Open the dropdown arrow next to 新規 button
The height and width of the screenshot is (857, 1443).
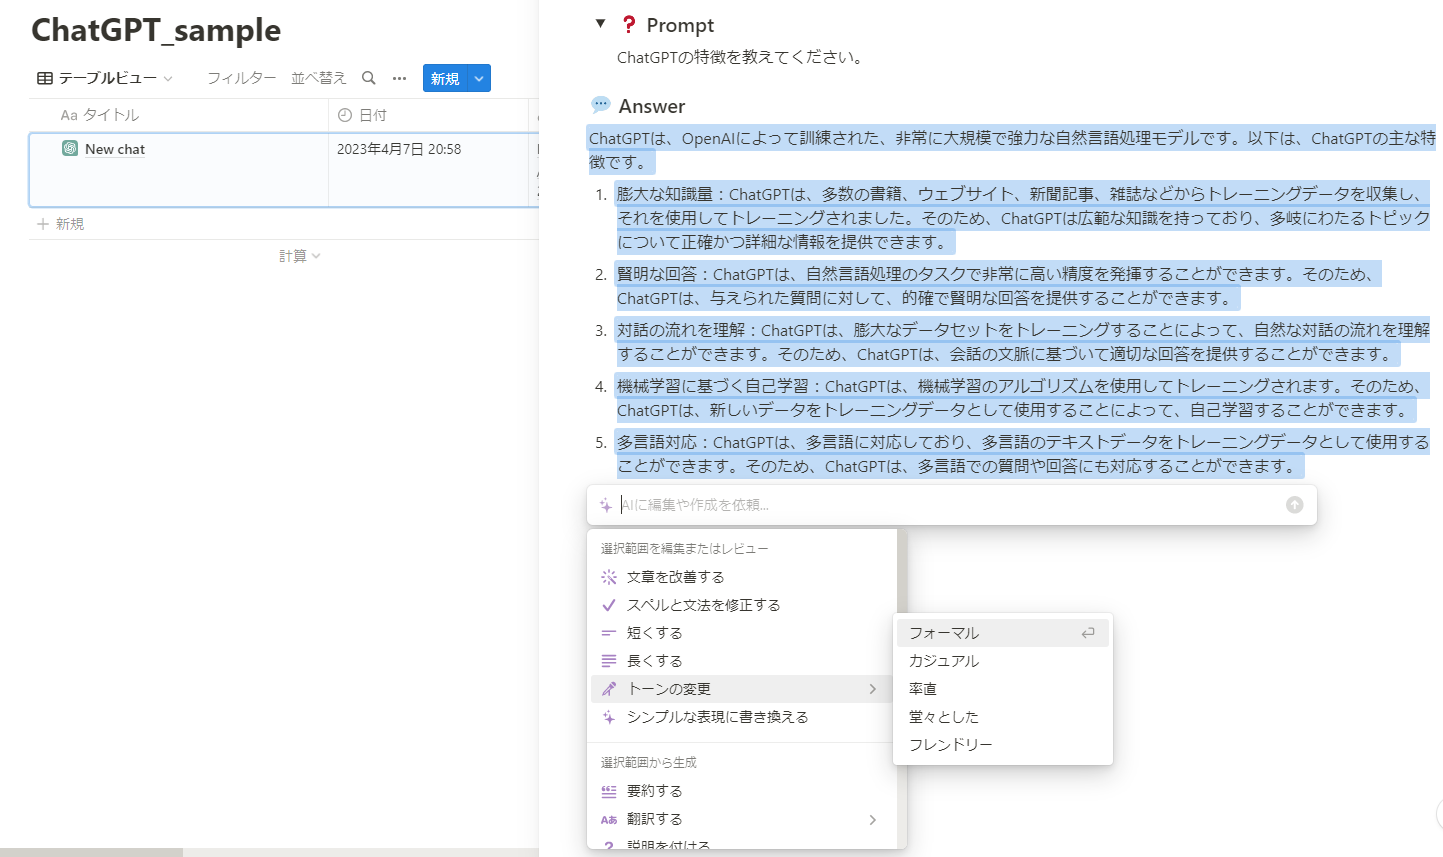coord(479,78)
